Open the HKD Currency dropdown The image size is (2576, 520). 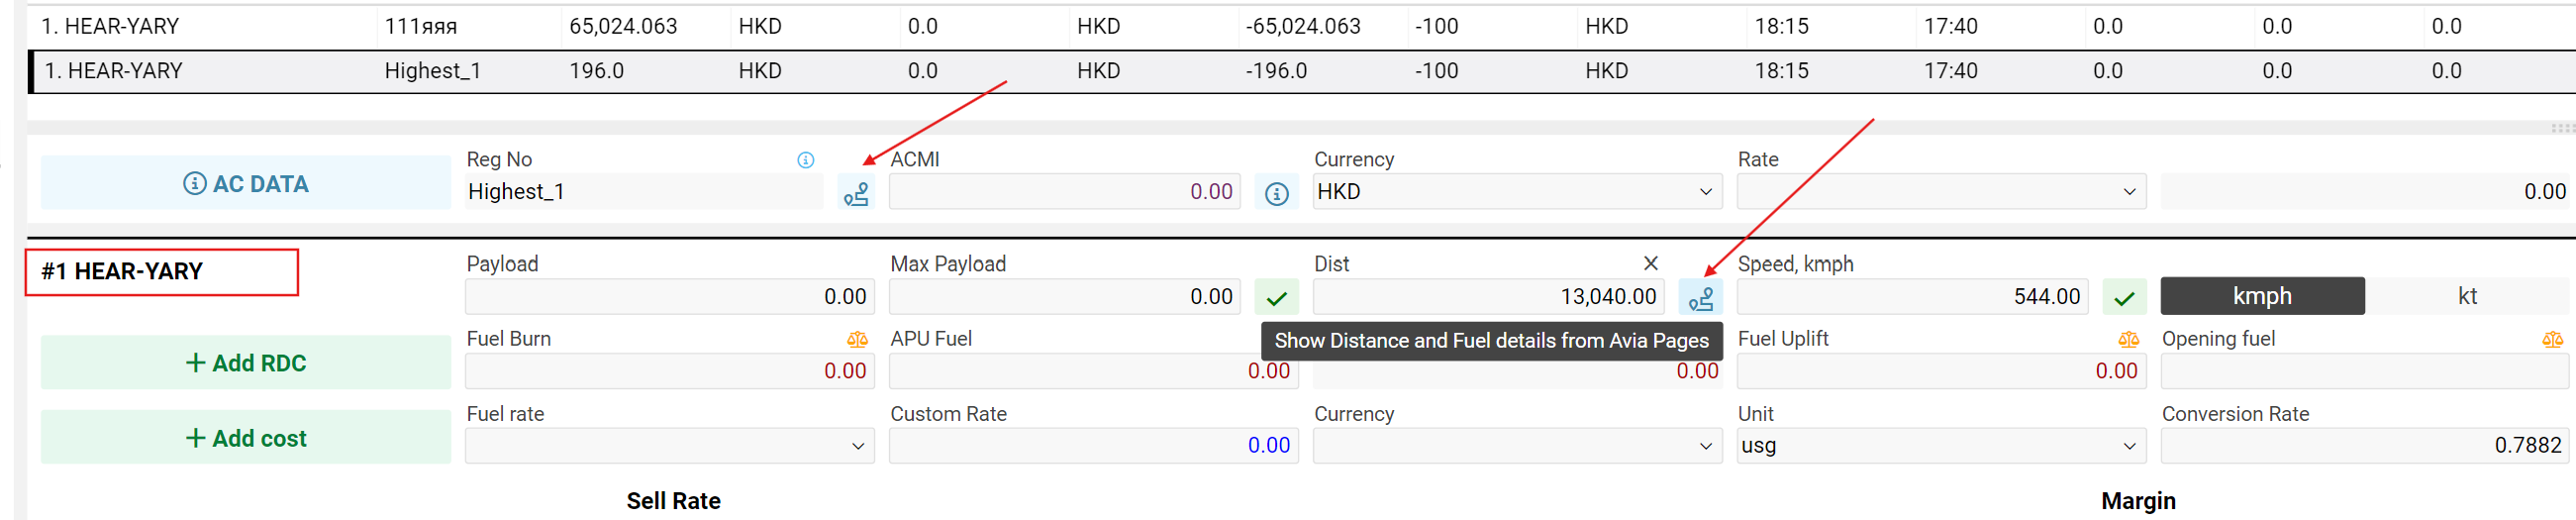[1516, 192]
